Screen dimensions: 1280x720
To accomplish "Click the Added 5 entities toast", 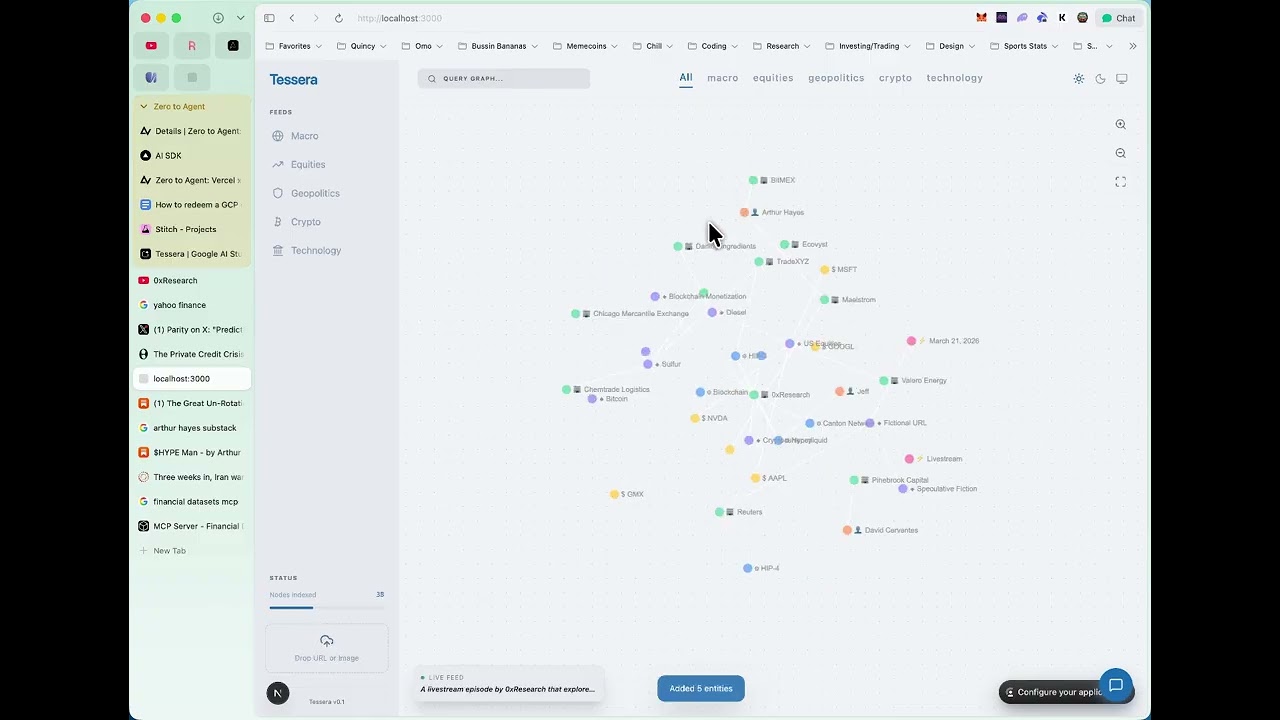I will click(x=701, y=688).
